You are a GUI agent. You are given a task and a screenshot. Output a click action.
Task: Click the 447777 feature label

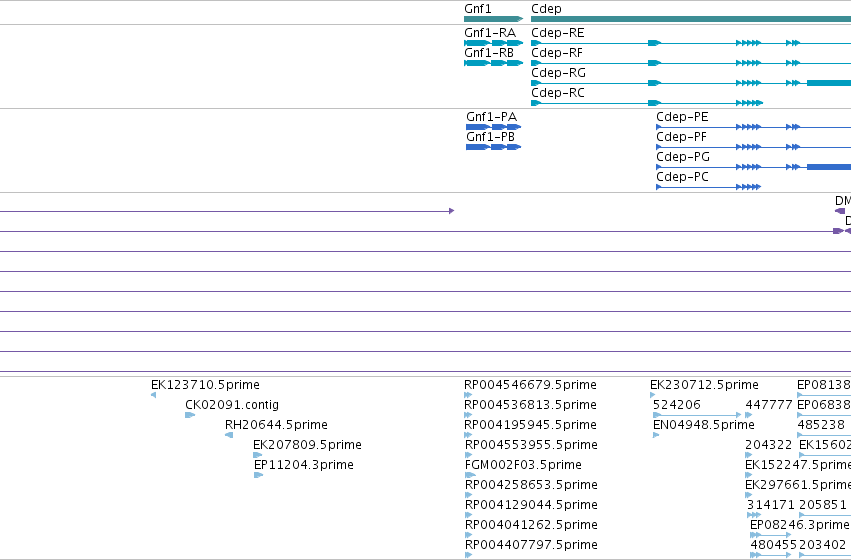[769, 405]
